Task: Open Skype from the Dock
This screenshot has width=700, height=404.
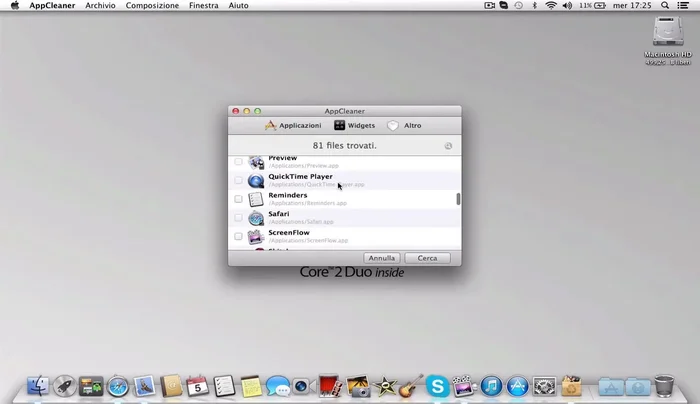Action: pyautogui.click(x=438, y=386)
